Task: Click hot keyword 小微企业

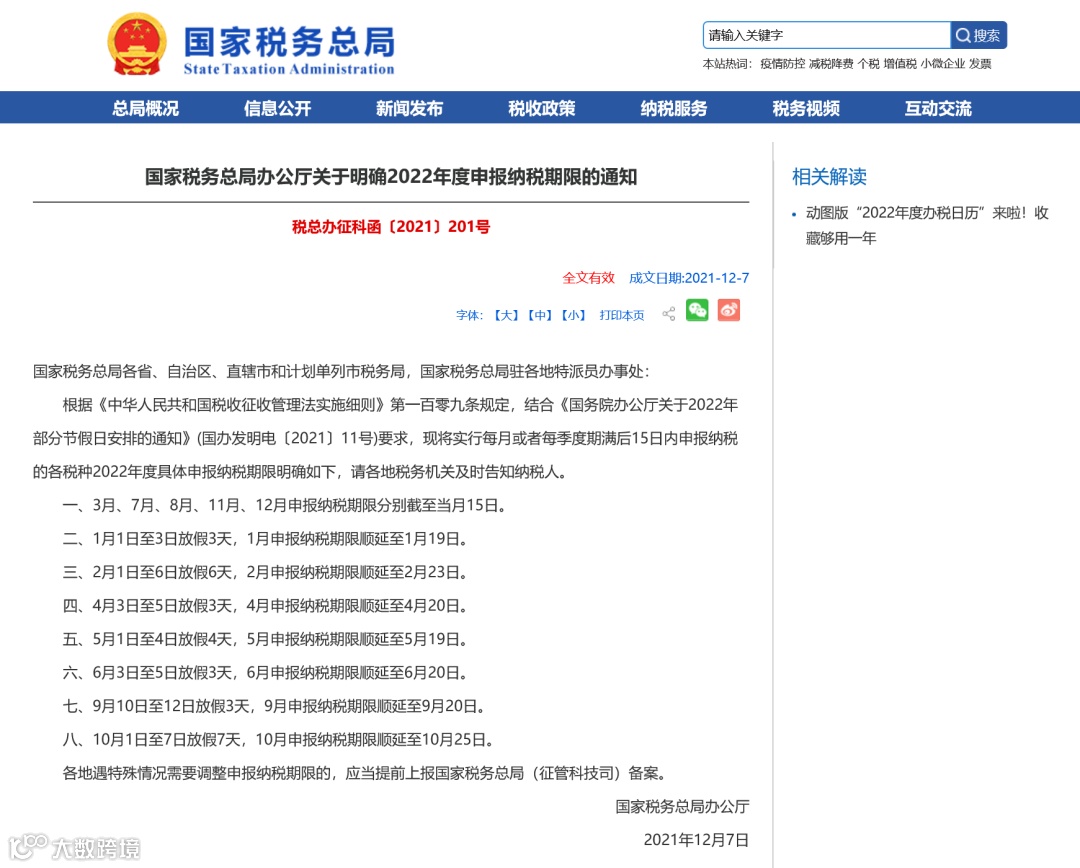Action: tap(943, 64)
